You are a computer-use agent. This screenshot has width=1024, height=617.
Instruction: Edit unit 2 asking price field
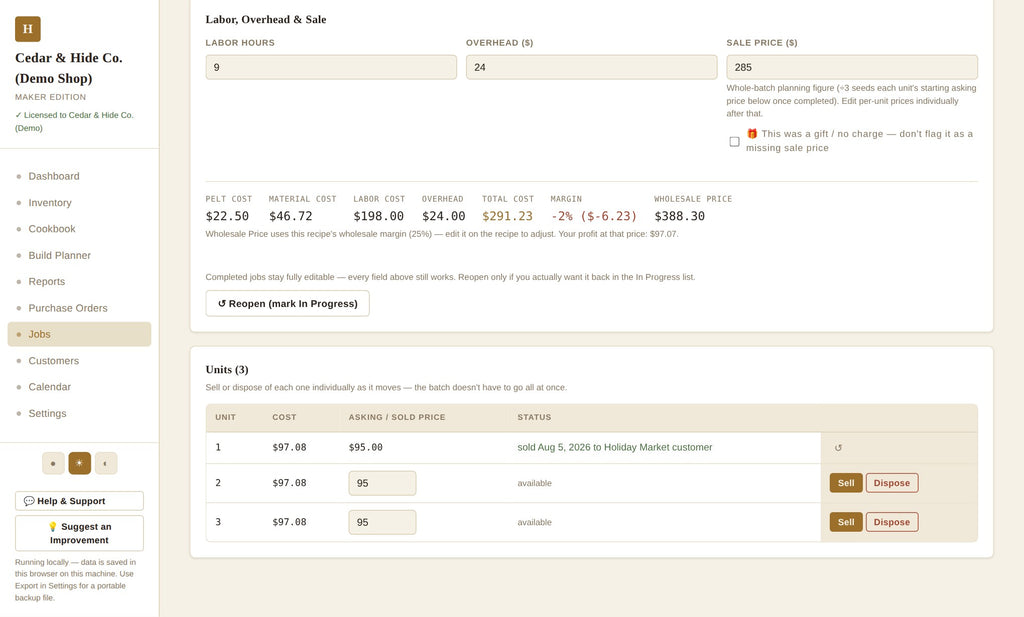click(x=382, y=483)
